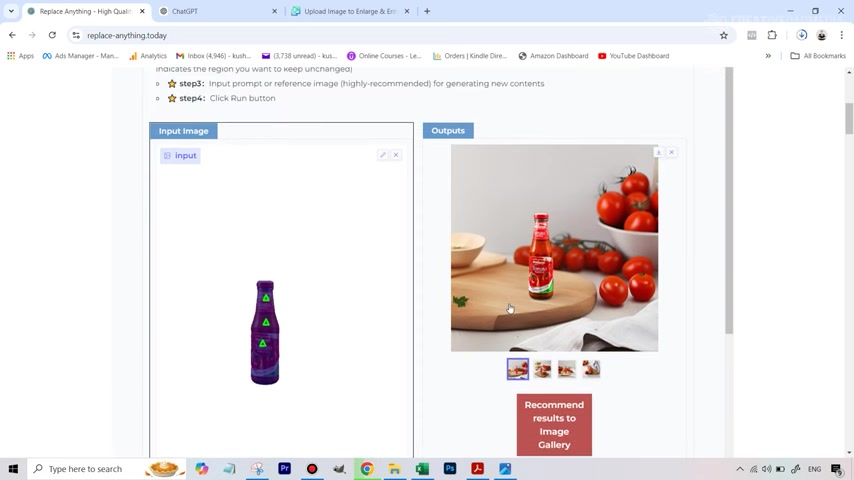Open Photoshop from the taskbar
854x480 pixels.
(450, 469)
